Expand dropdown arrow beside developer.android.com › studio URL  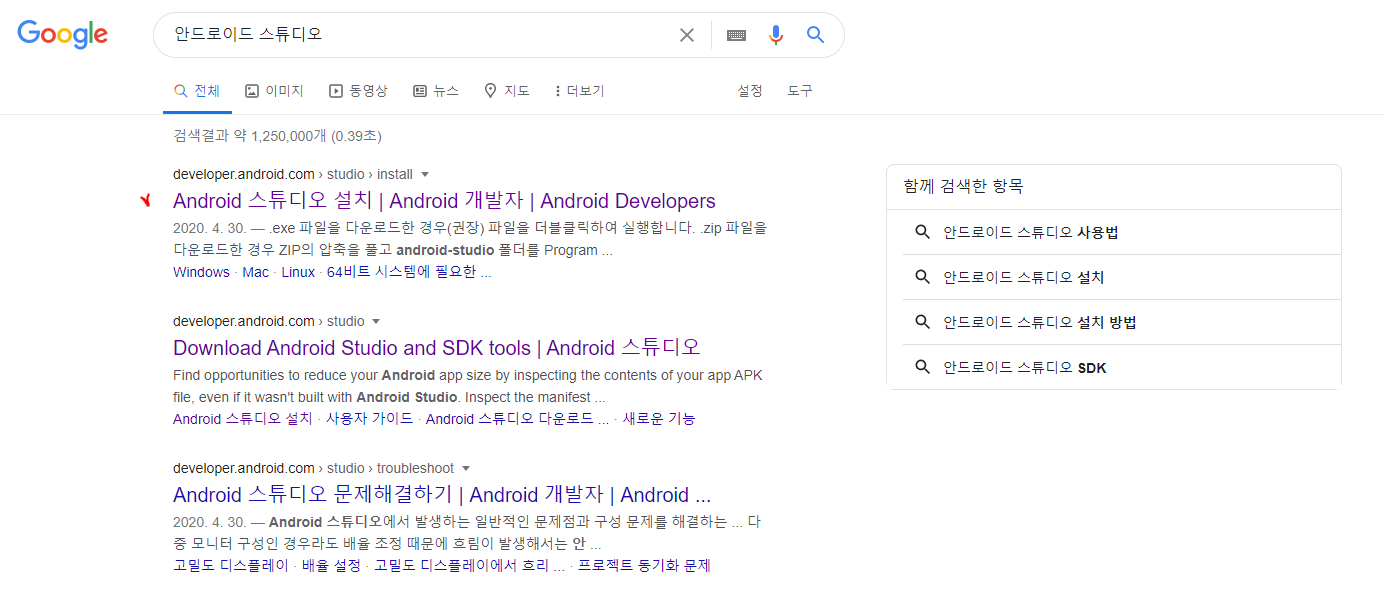(376, 322)
